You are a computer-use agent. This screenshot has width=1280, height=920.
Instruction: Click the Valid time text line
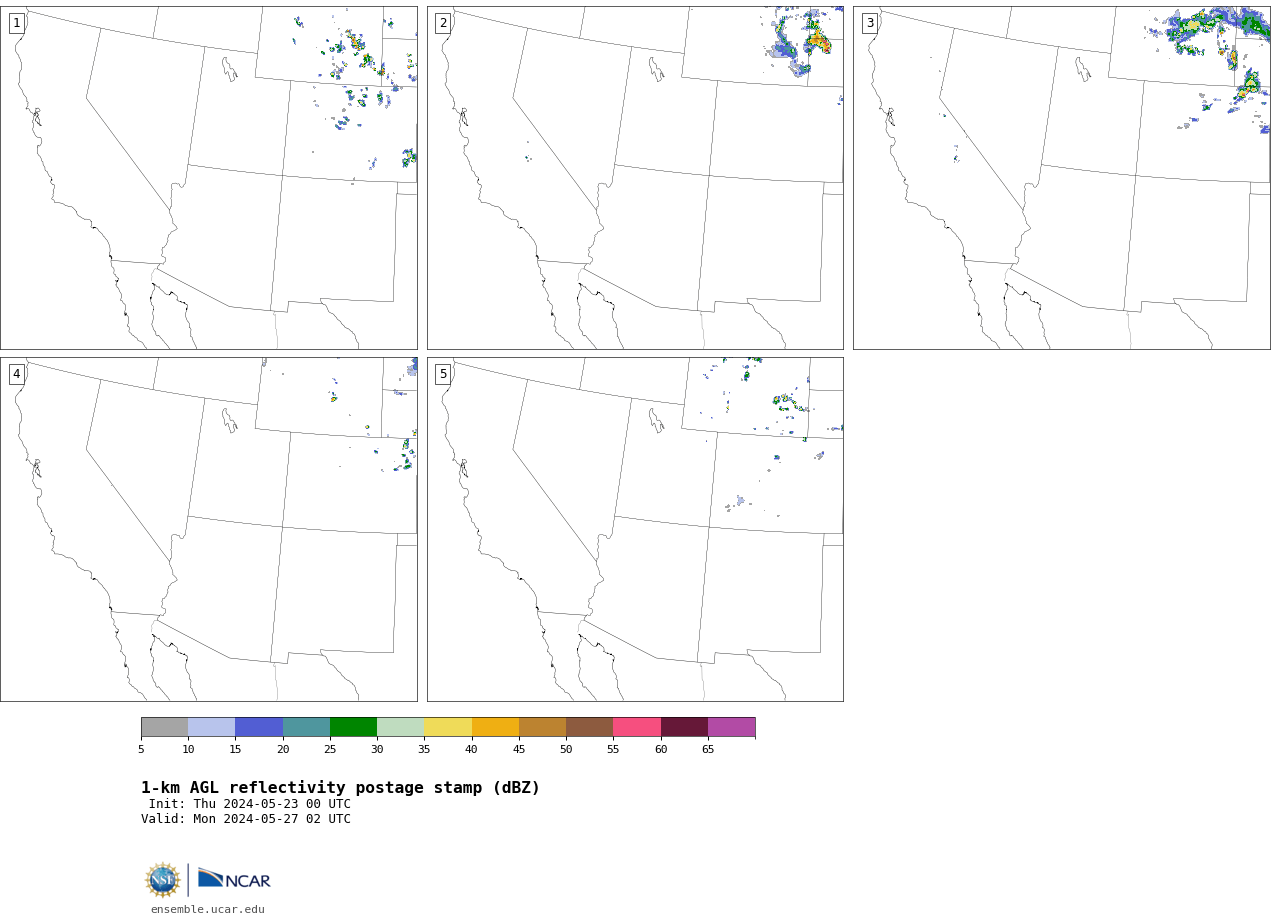coord(246,819)
